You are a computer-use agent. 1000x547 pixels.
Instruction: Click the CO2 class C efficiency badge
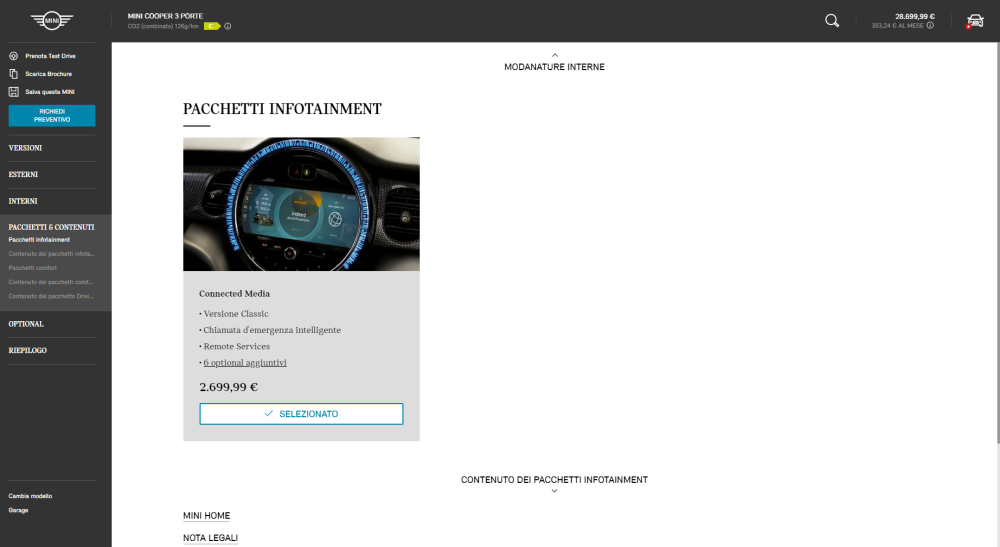212,26
